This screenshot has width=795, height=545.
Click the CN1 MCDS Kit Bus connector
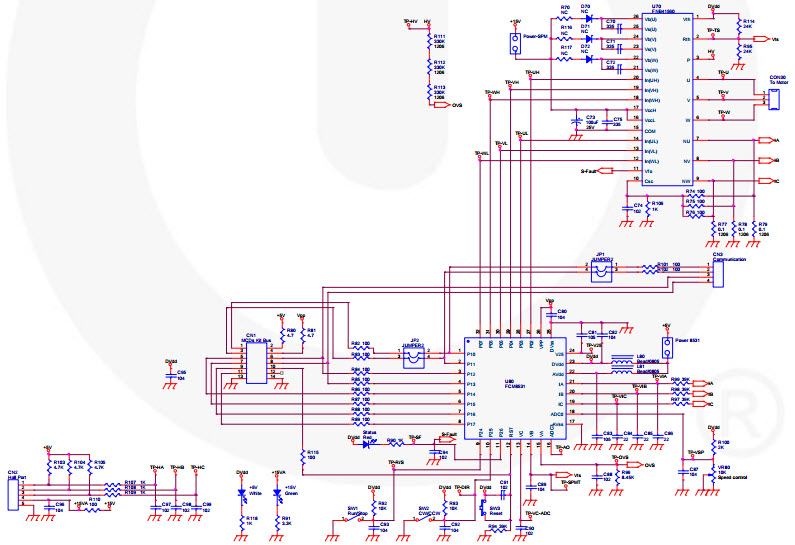[x=259, y=363]
